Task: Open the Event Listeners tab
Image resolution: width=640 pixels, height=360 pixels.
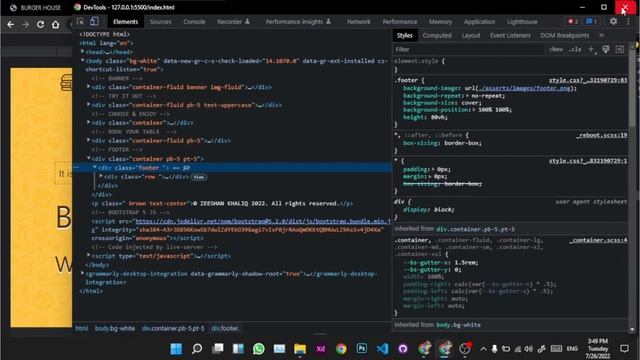Action: (510, 36)
